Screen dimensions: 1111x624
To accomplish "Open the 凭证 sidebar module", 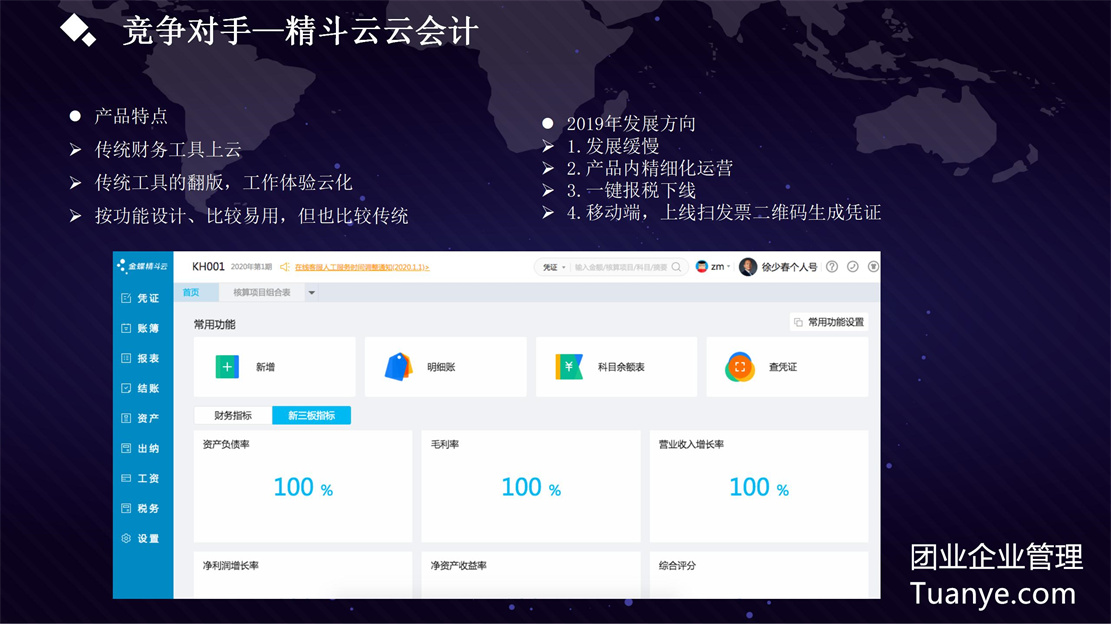I will pos(140,298).
